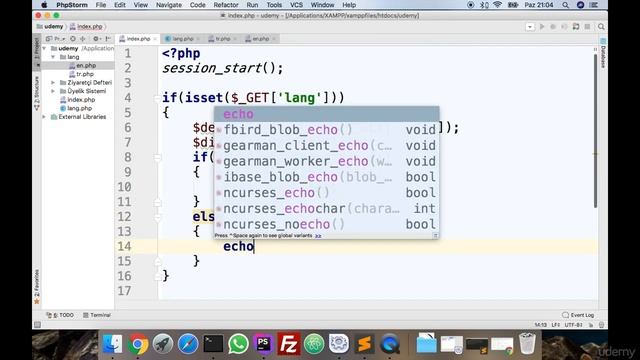
Task: Open Terminal app in the Dock
Action: tap(213, 344)
